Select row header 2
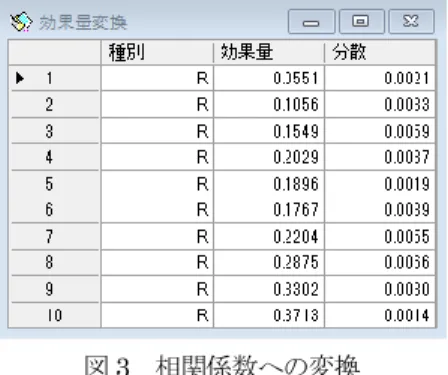The height and width of the screenshot is (375, 448). tap(55, 104)
